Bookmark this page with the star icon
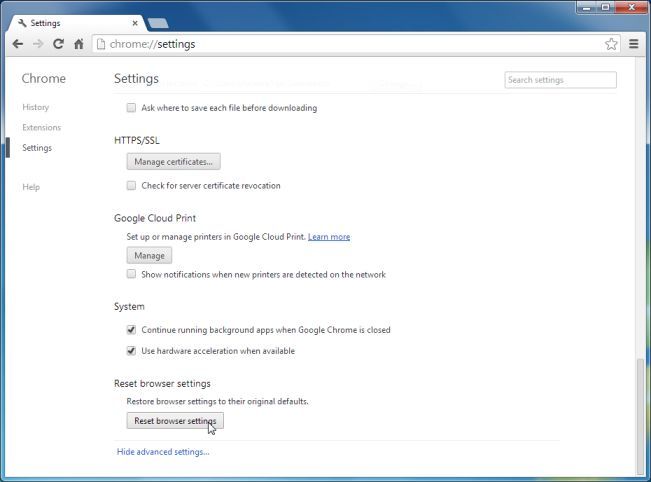The width and height of the screenshot is (651, 482). [611, 44]
